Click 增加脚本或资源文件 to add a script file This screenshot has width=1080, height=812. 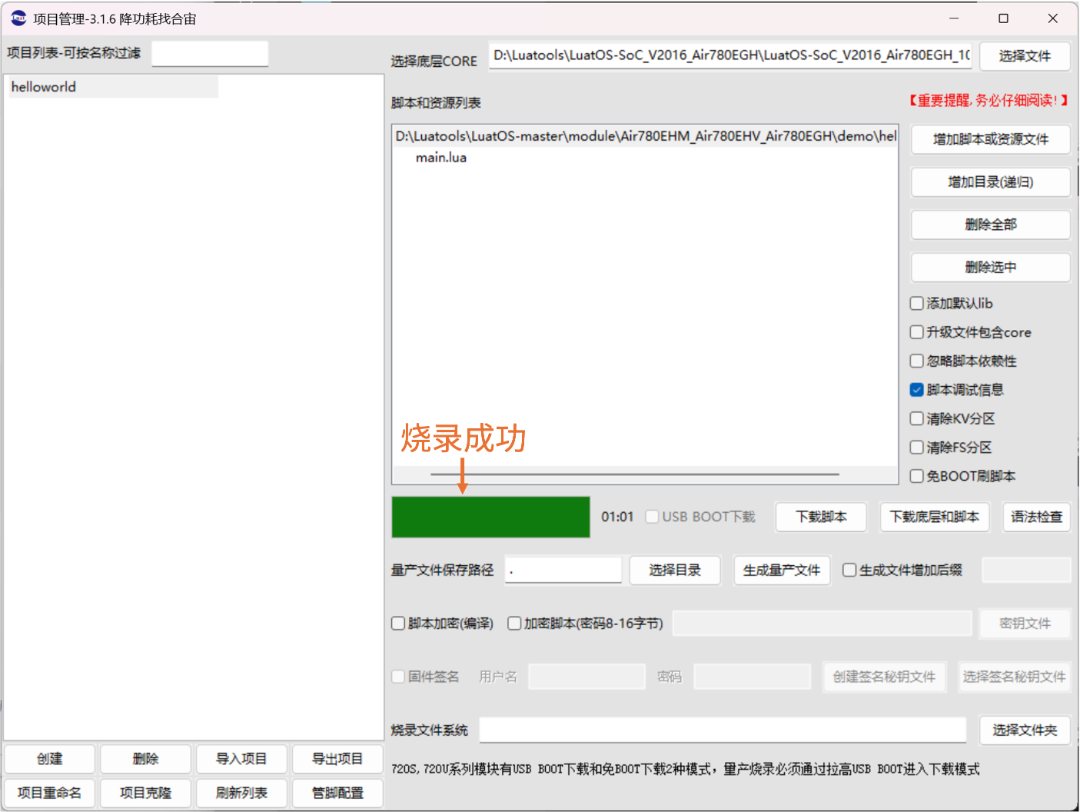989,139
